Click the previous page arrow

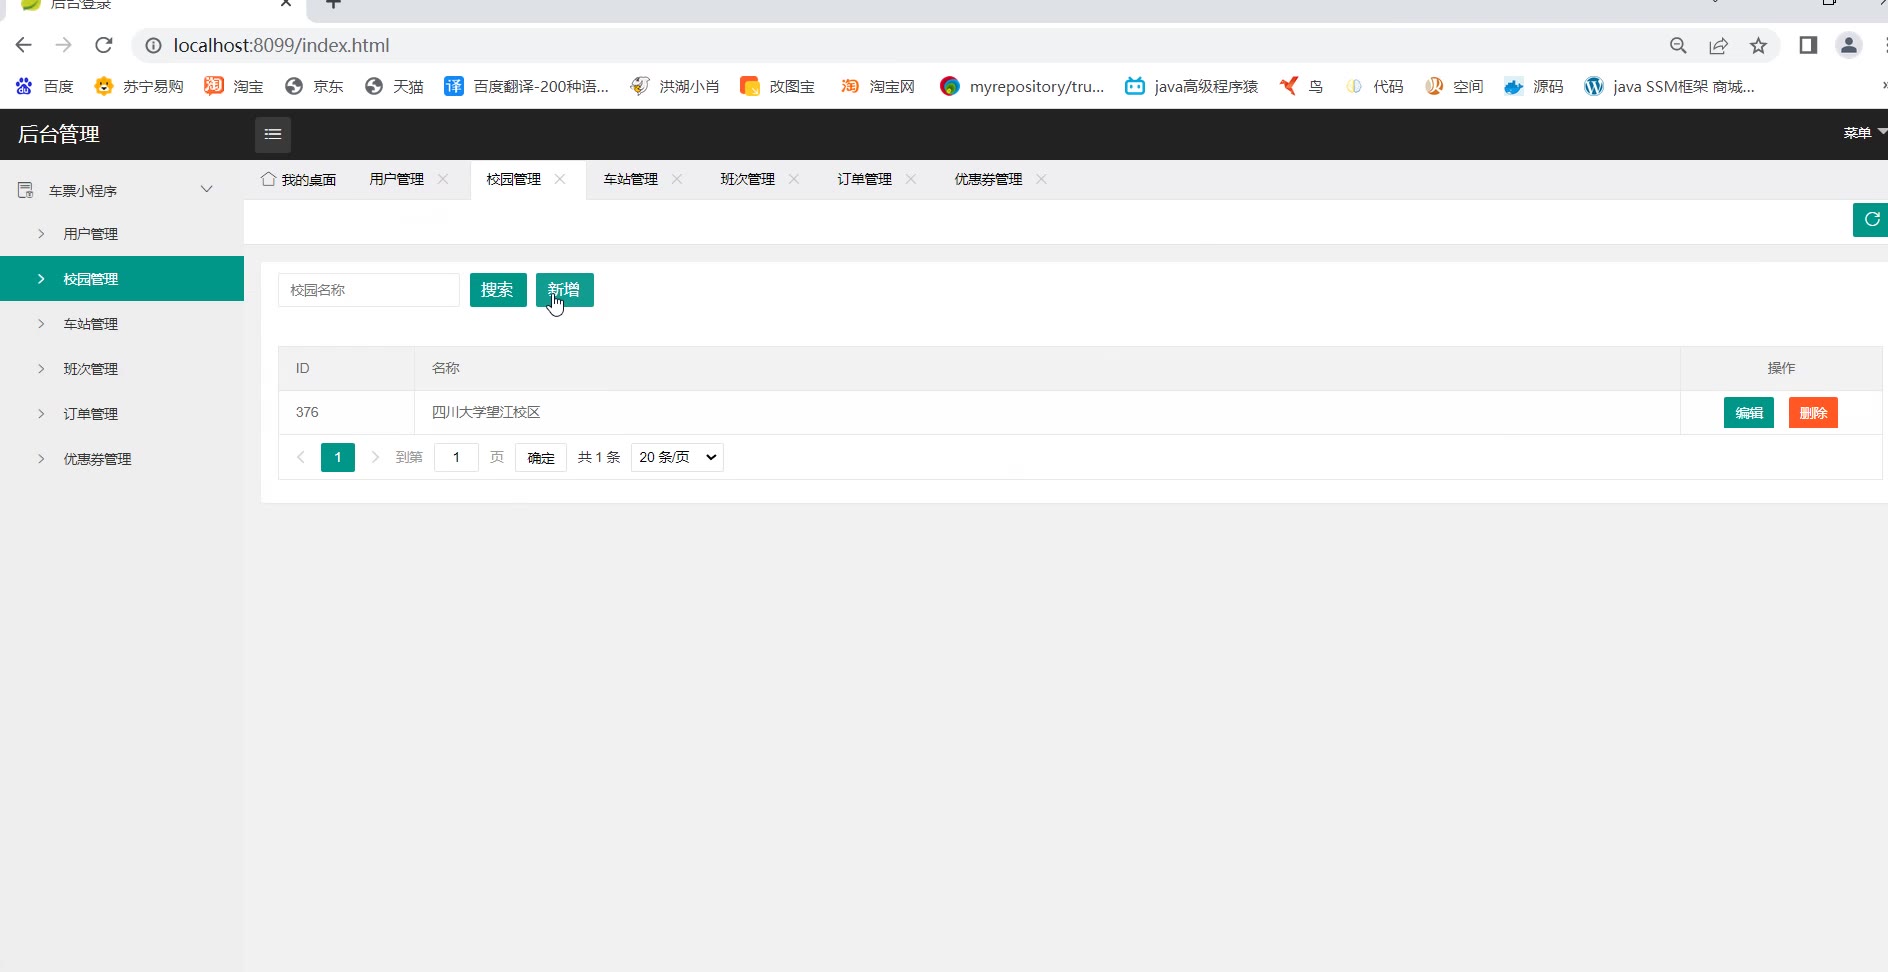[x=300, y=457]
